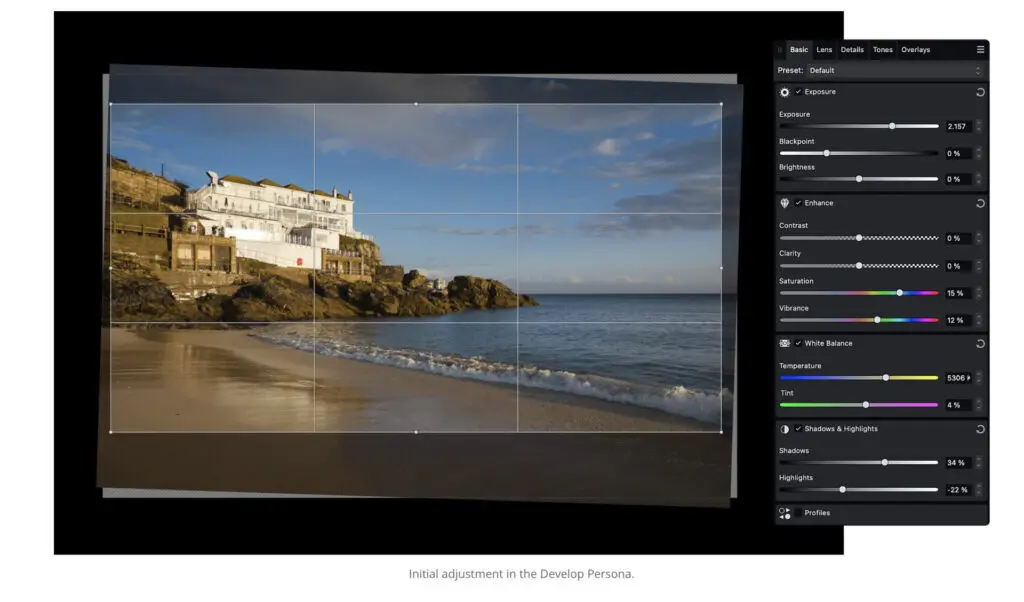The height and width of the screenshot is (602, 1024).
Task: Click the stepper beside the Highlights value
Action: [978, 490]
